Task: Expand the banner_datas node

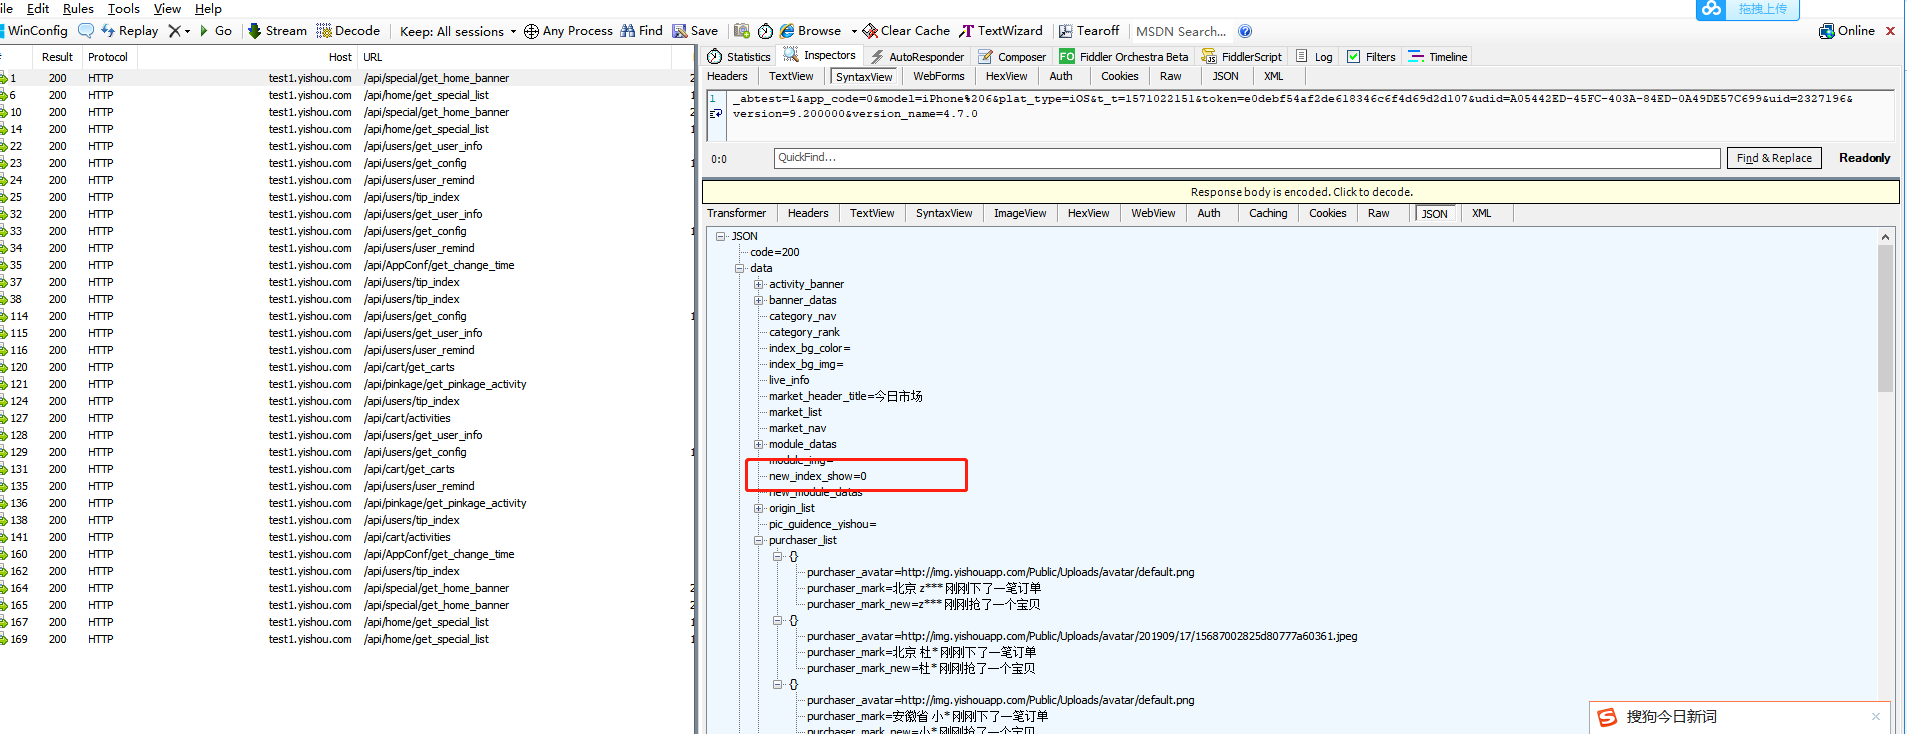Action: click(758, 300)
